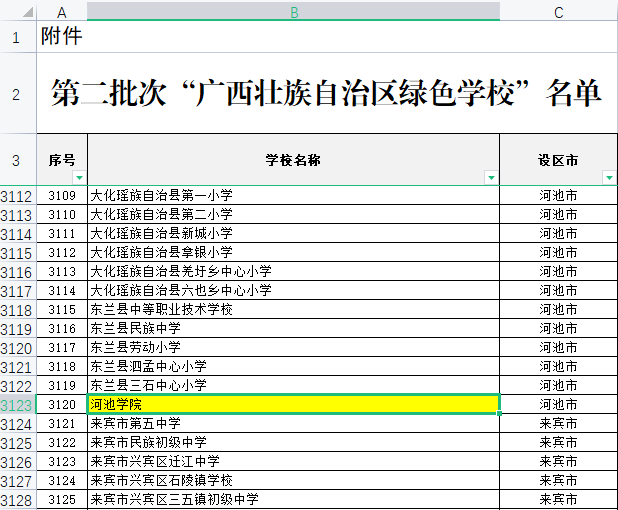The width and height of the screenshot is (618, 510).
Task: Click the select-all corner box
Action: point(18,12)
